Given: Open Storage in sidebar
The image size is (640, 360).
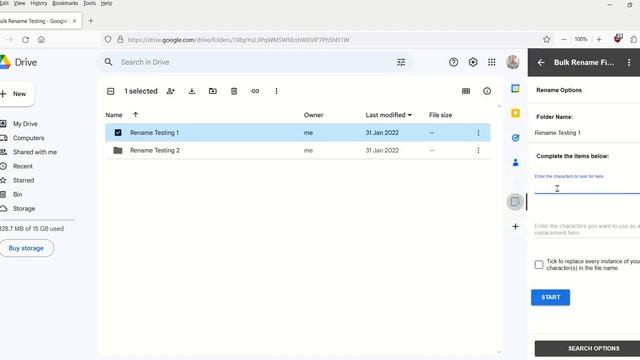Looking at the screenshot, I should [x=24, y=209].
